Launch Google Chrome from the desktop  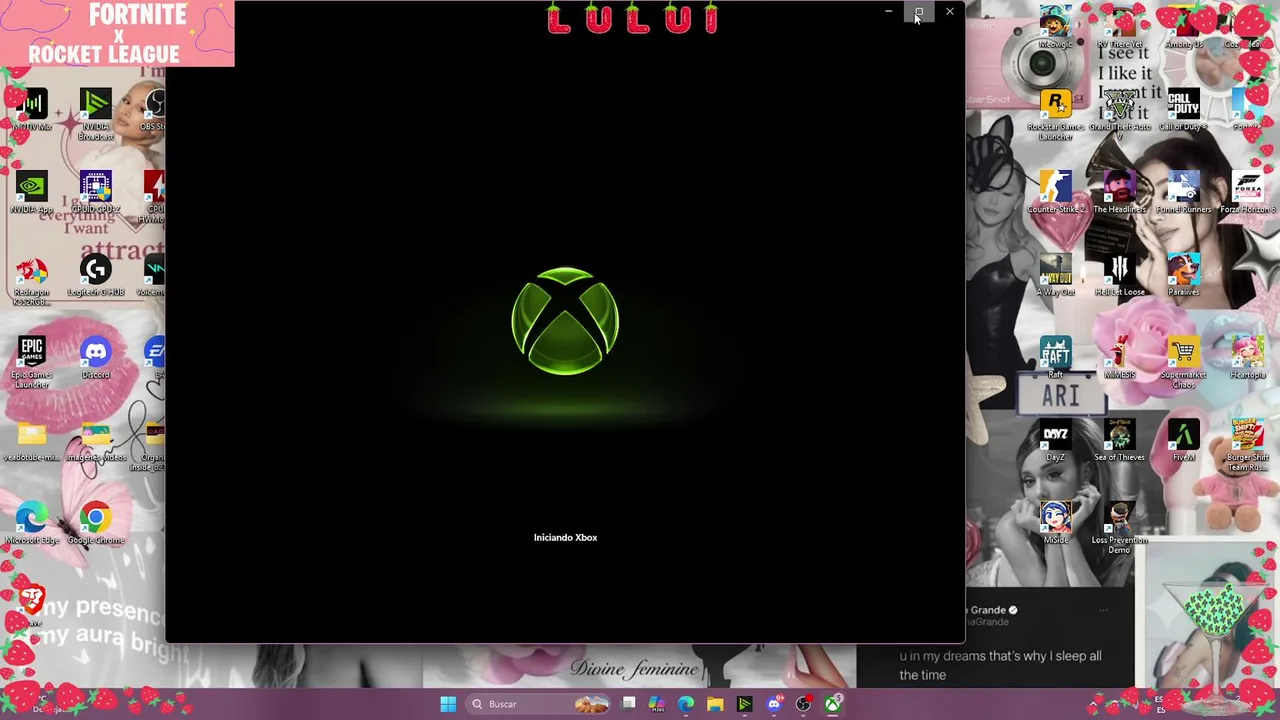(96, 524)
